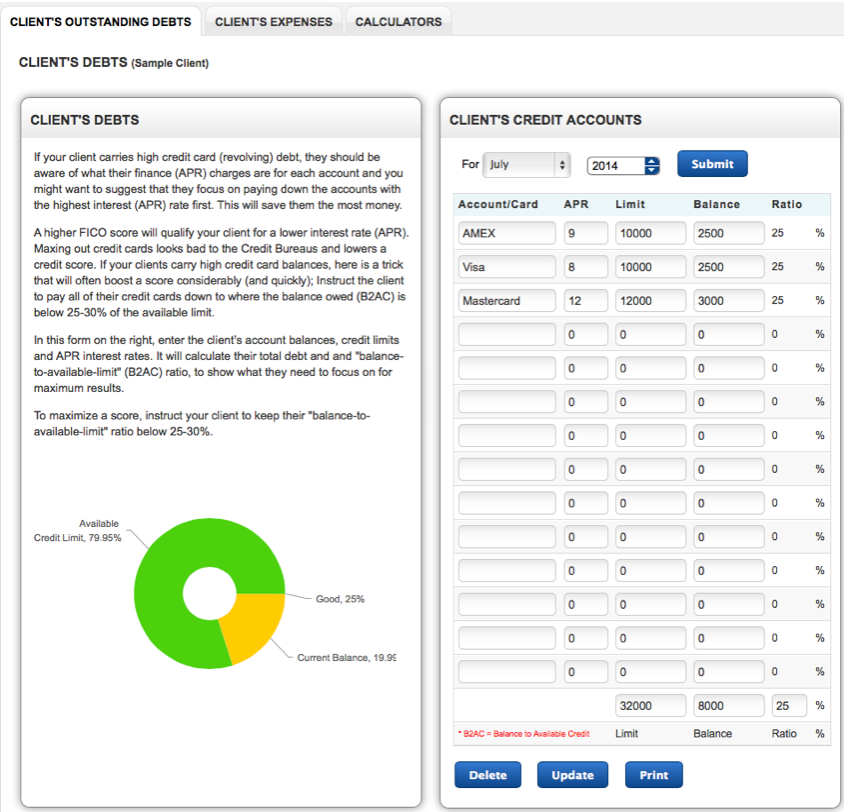The image size is (844, 812).
Task: Select the Visa APR field
Action: pos(585,267)
